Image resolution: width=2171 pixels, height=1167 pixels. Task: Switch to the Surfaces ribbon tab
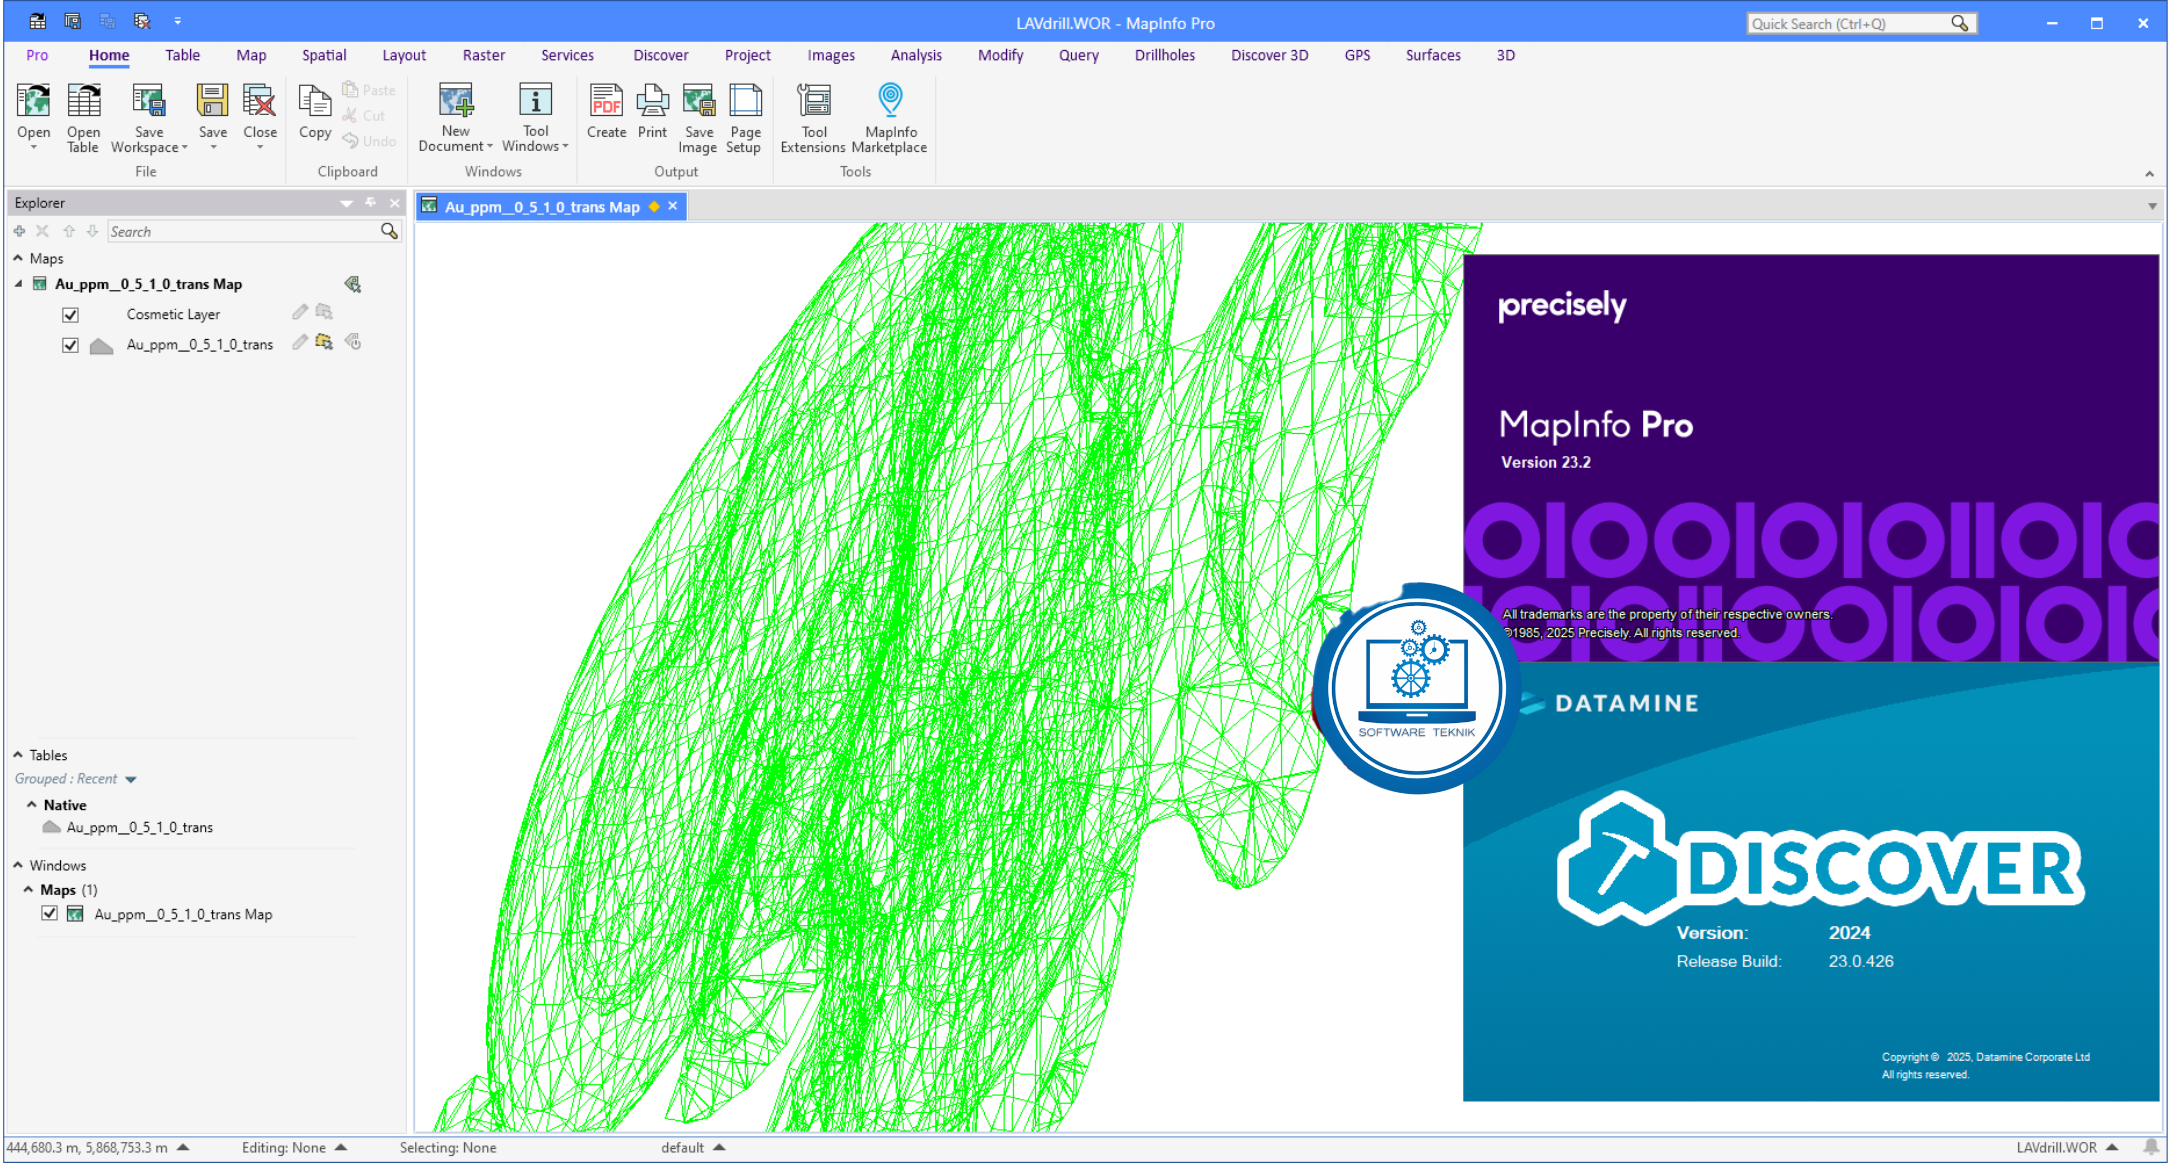point(1432,55)
